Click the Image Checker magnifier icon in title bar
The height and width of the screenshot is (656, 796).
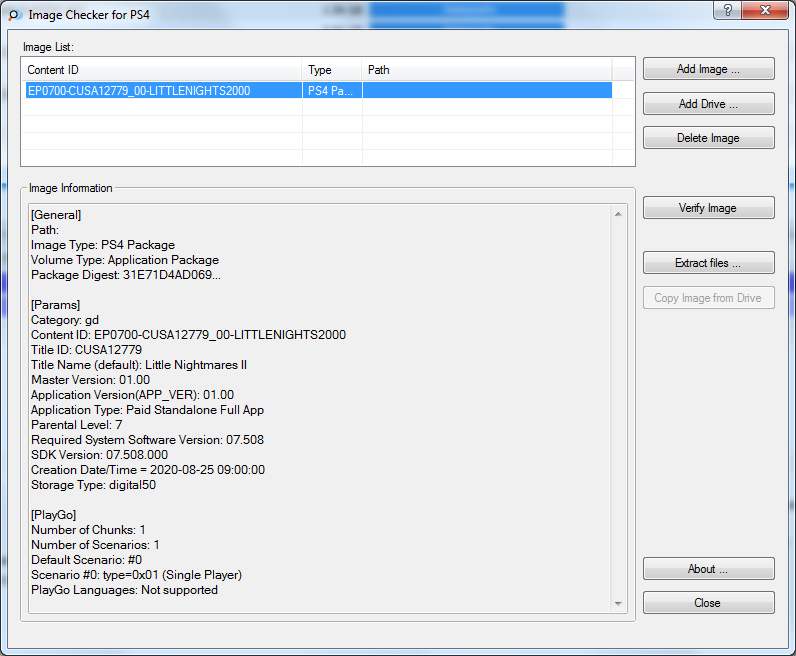point(15,15)
